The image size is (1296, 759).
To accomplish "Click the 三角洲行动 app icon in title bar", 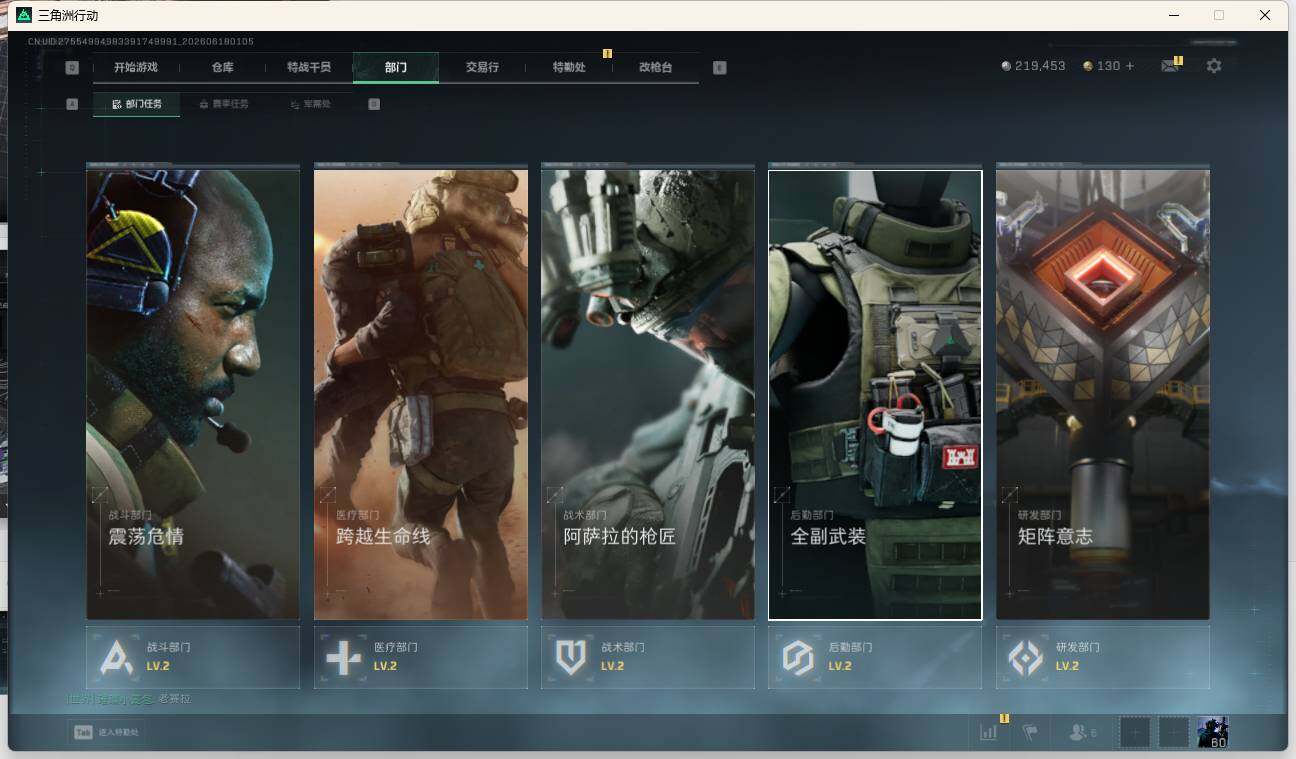I will 24,15.
